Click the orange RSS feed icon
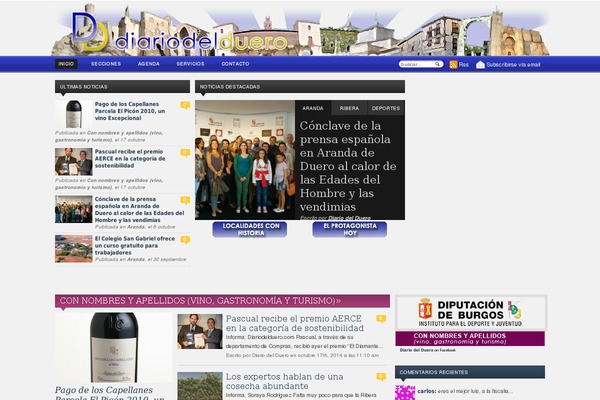Image resolution: width=600 pixels, height=400 pixels. point(453,64)
